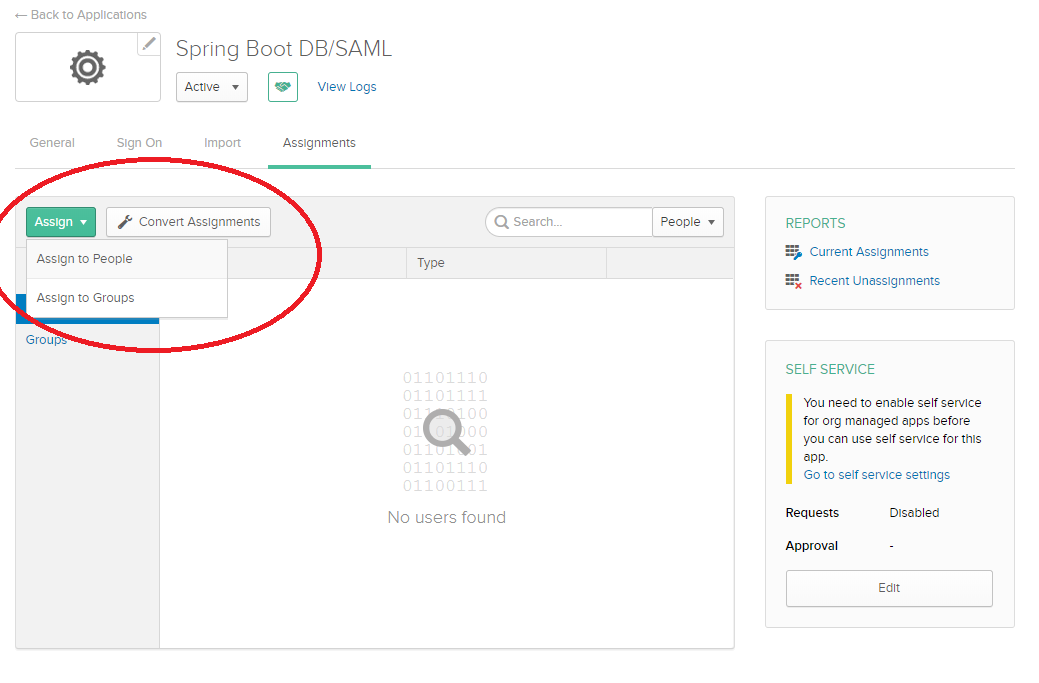
Task: Select the Assignments tab
Action: [319, 143]
